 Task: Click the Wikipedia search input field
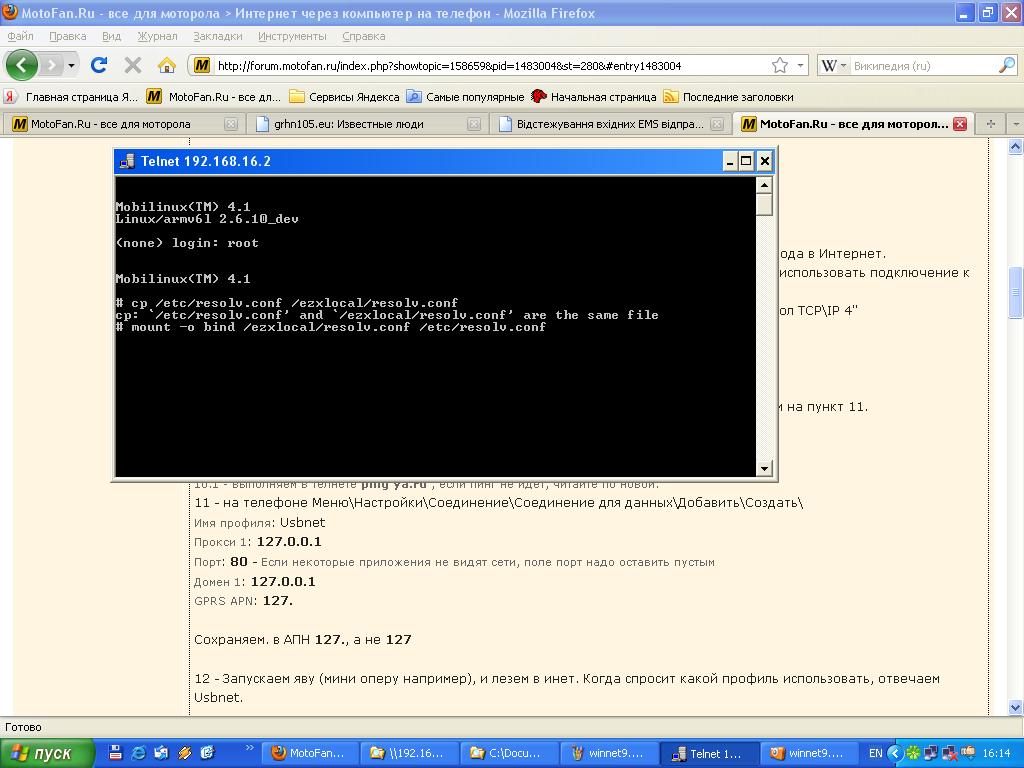click(923, 65)
